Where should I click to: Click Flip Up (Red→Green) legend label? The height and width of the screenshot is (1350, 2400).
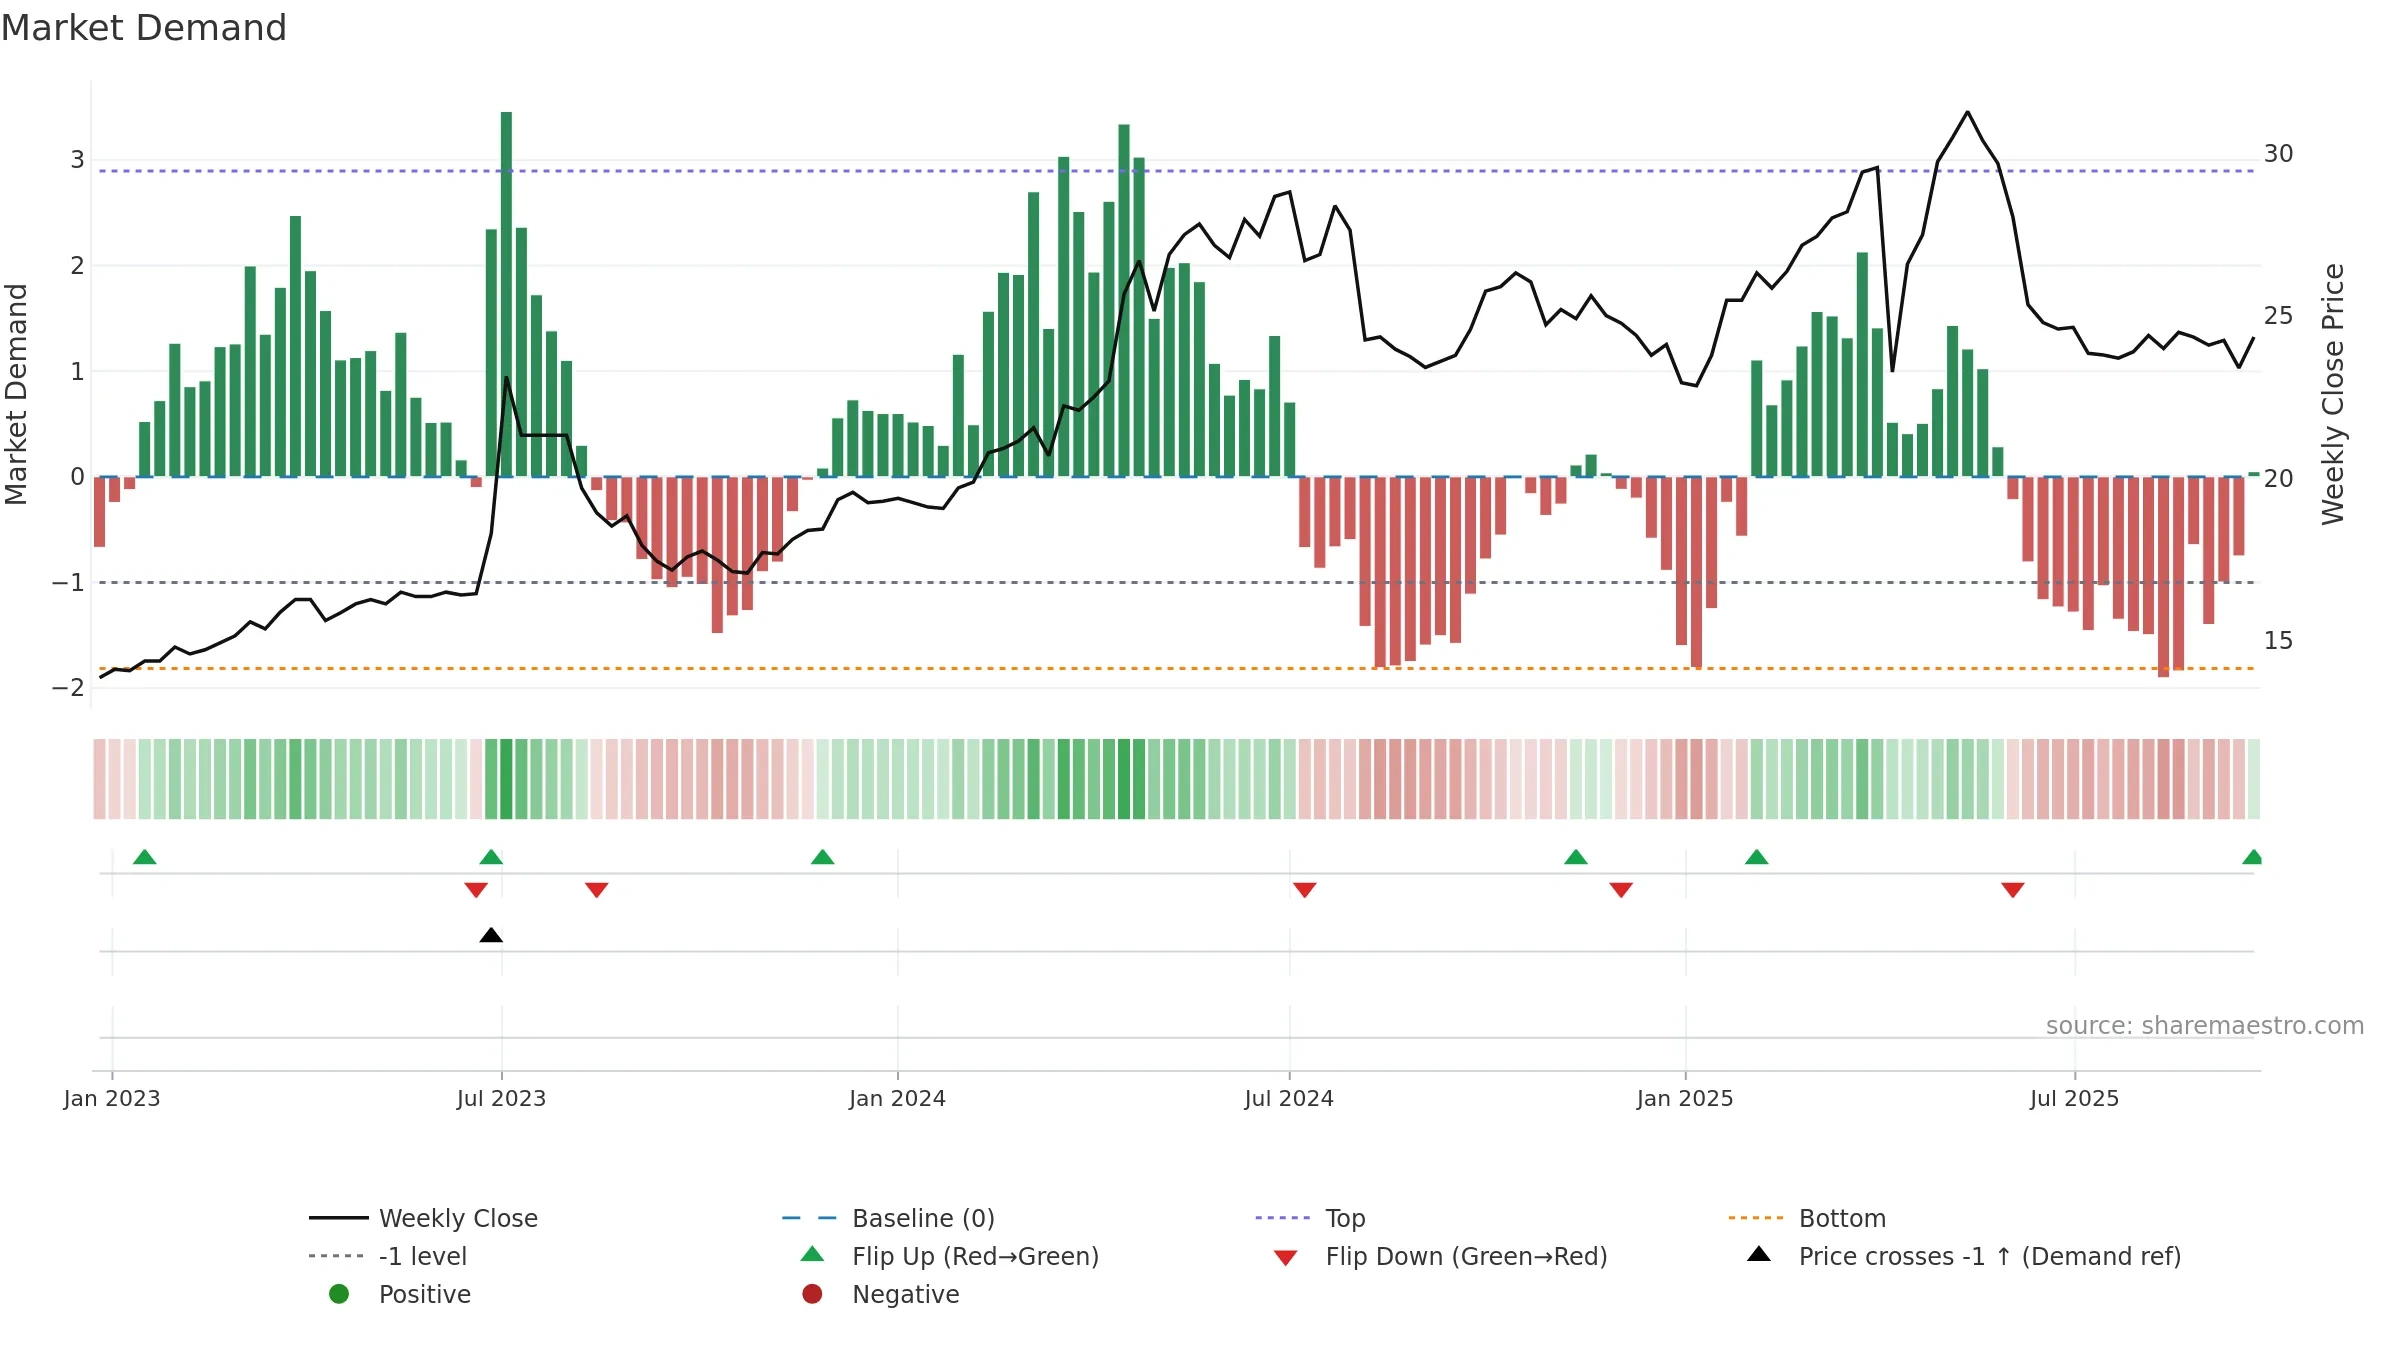[x=975, y=1256]
